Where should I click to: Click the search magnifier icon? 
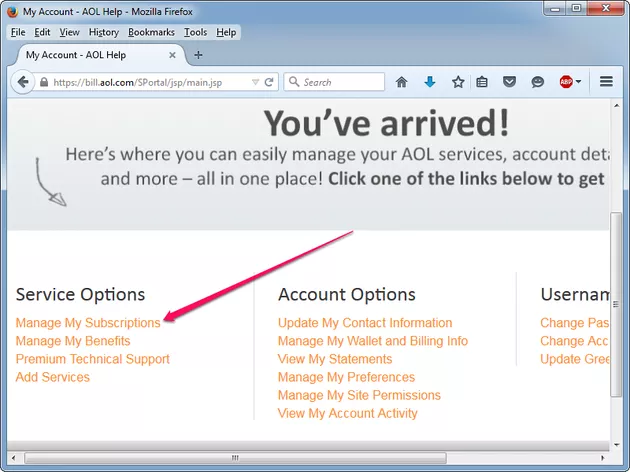[294, 82]
